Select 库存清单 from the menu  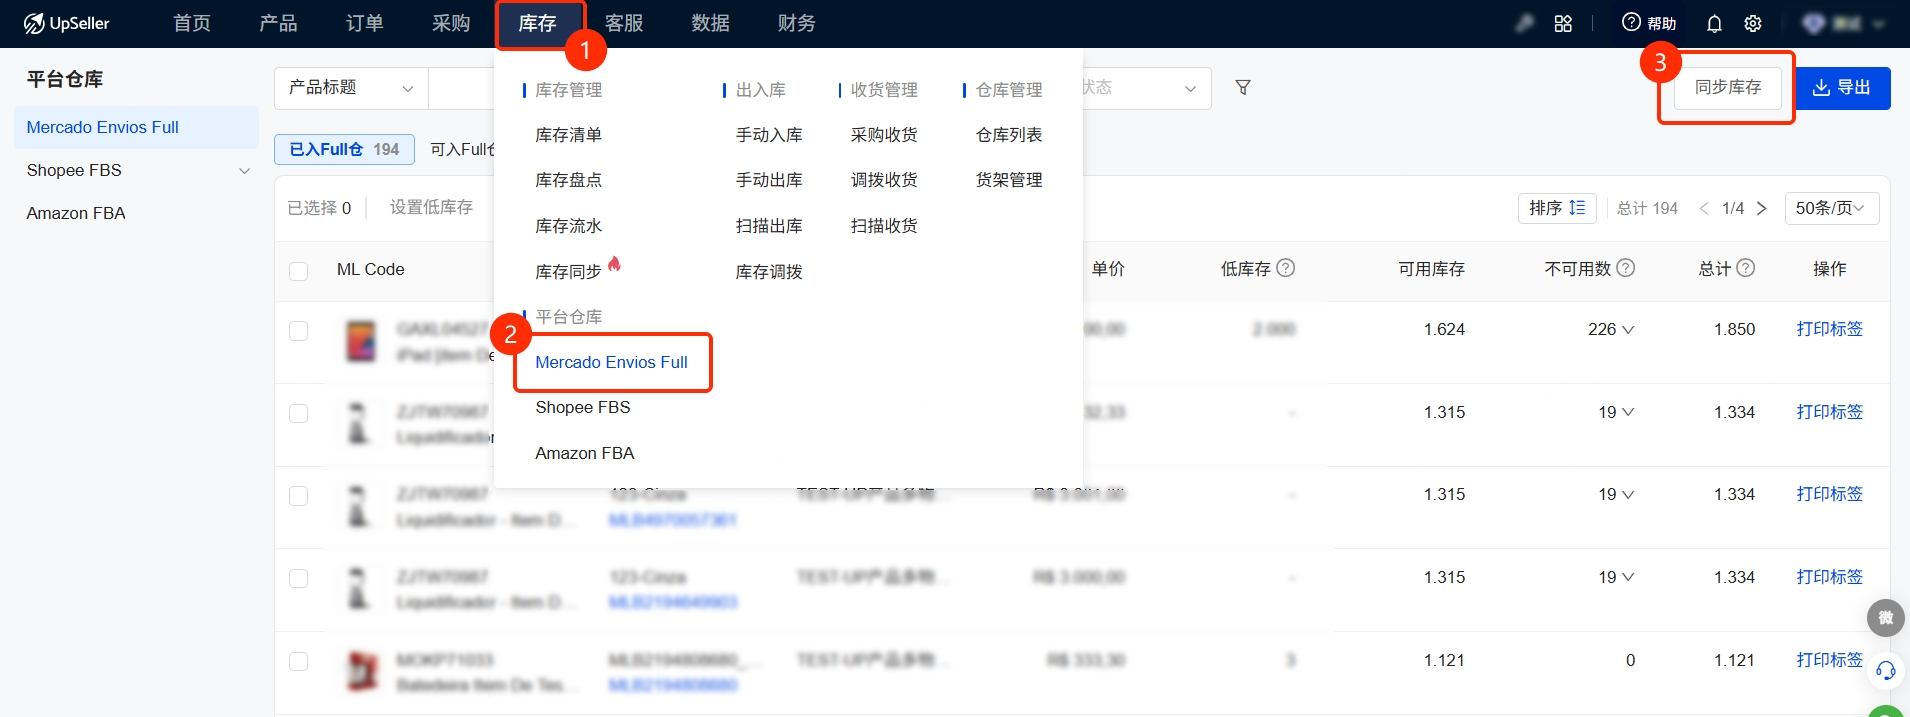tap(568, 135)
